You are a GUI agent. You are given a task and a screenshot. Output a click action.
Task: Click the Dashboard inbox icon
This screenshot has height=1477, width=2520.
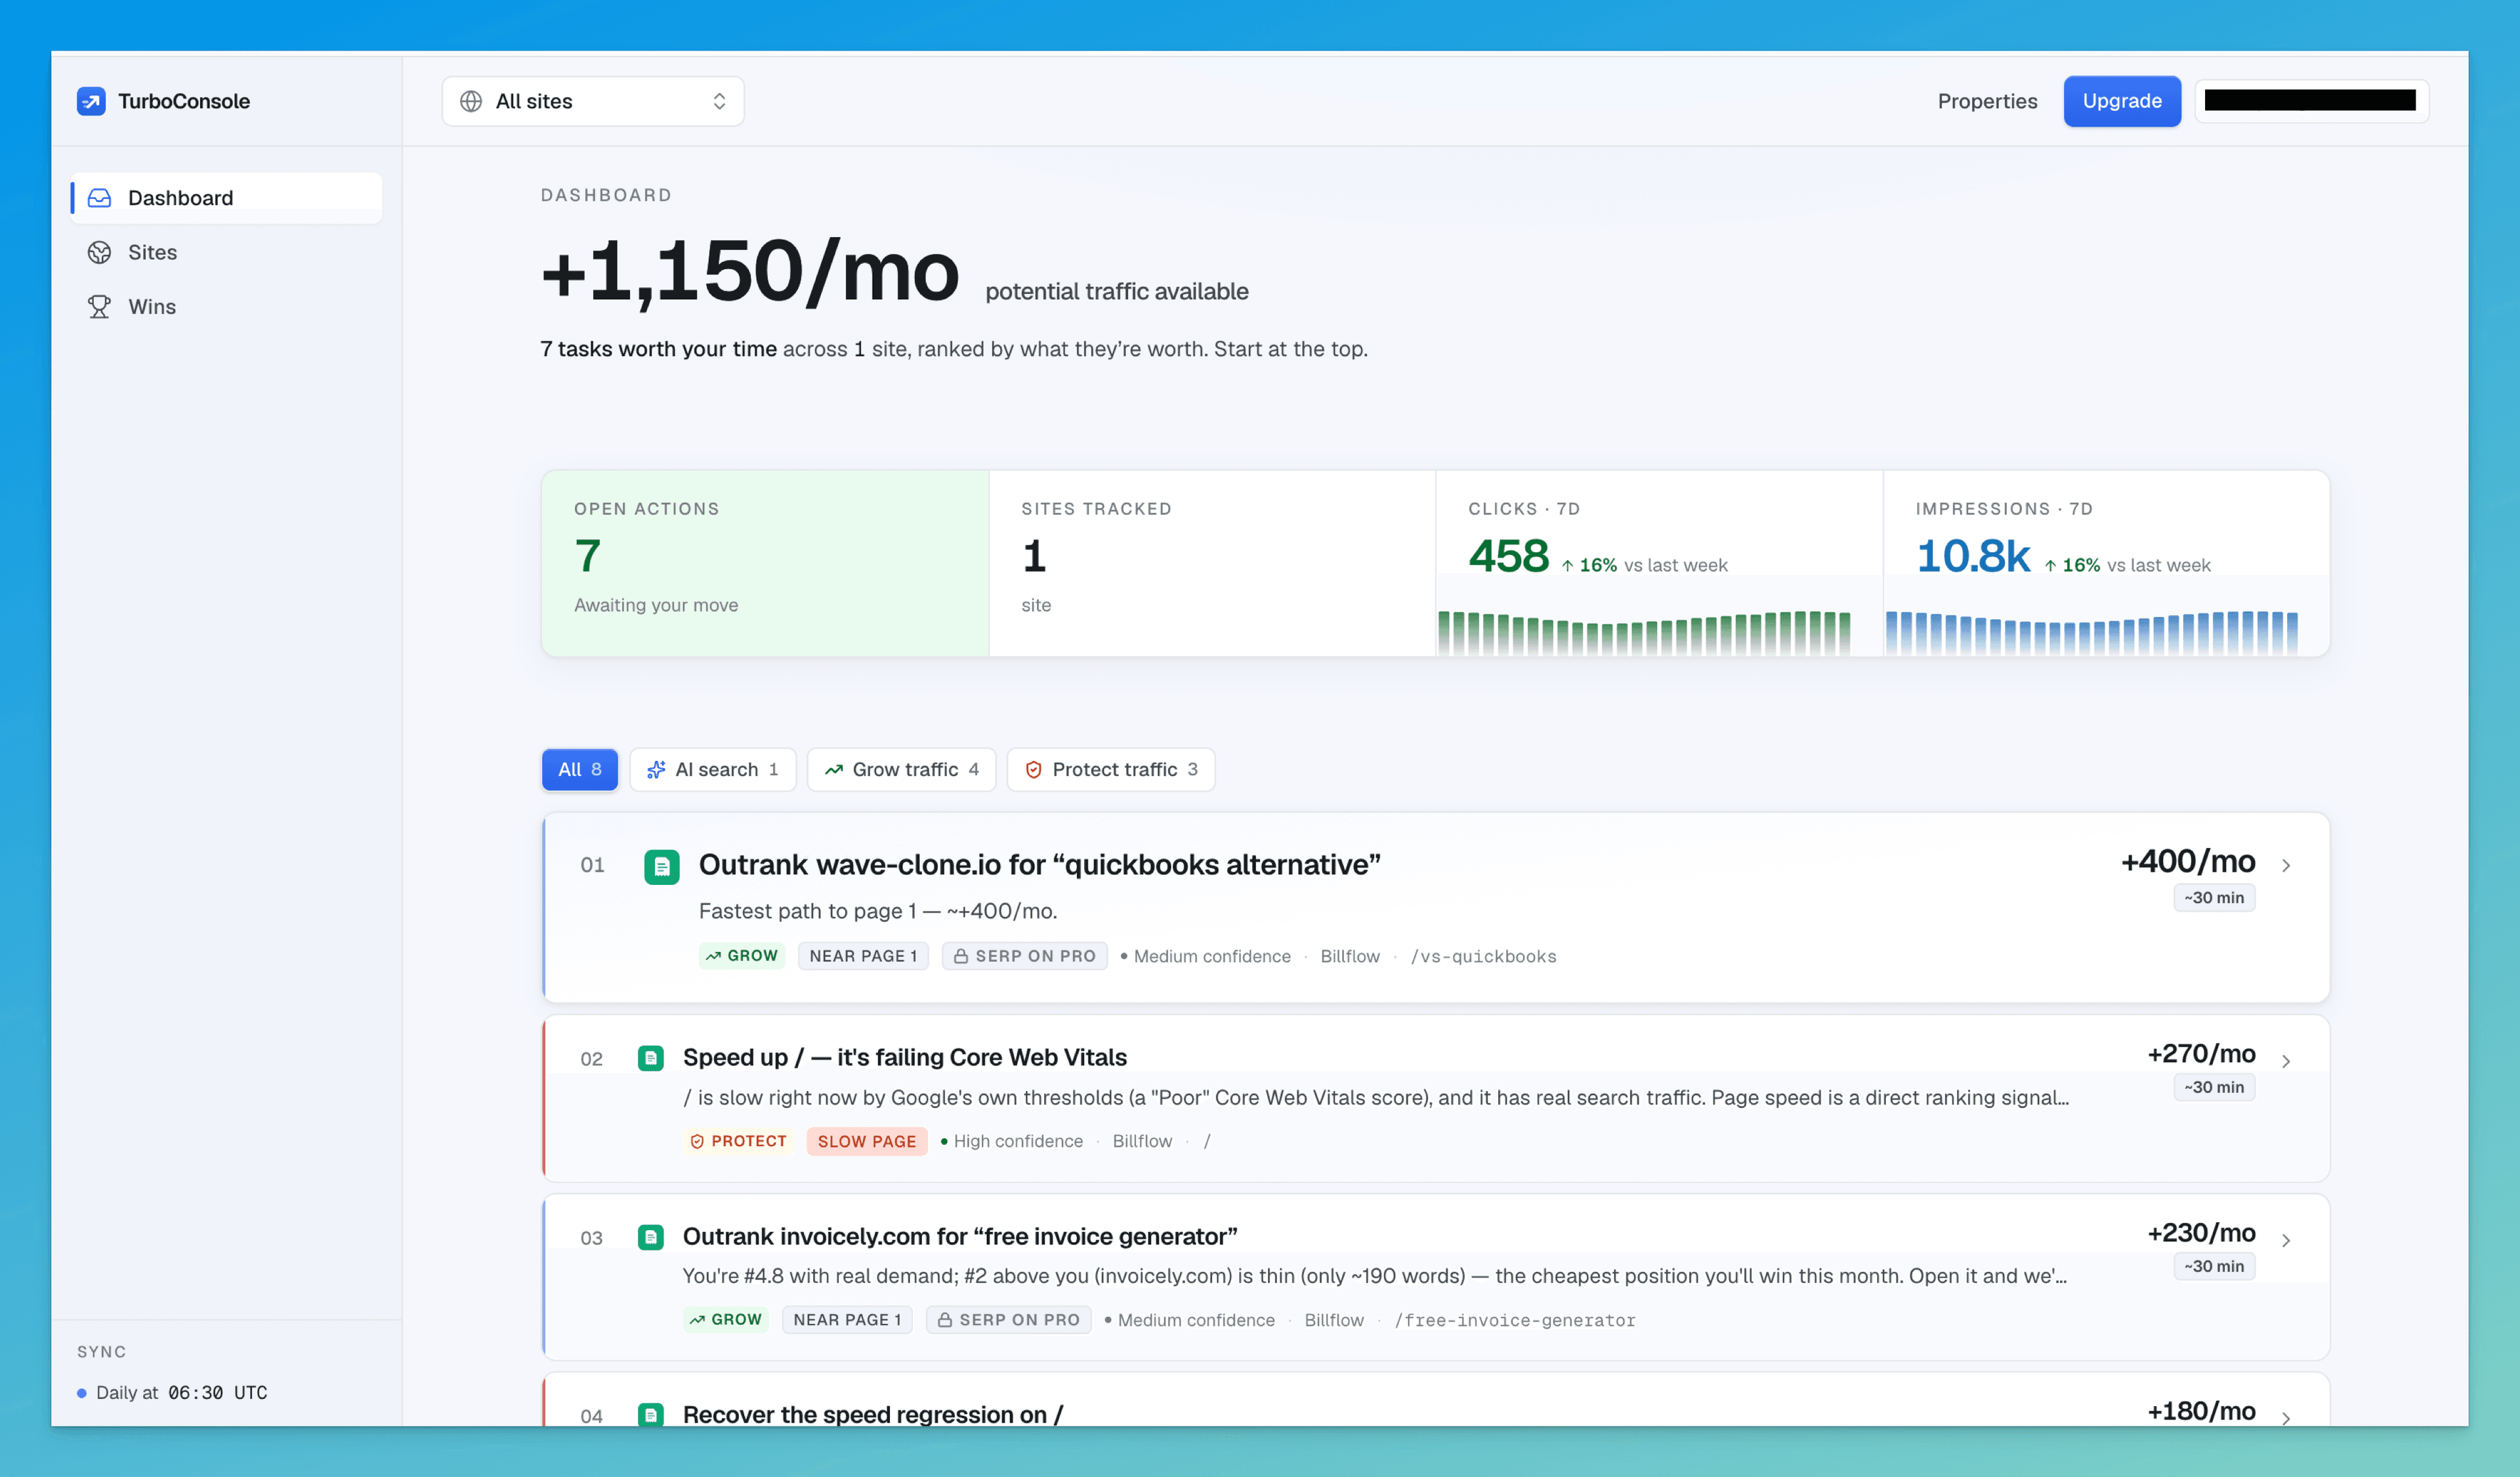click(x=99, y=198)
